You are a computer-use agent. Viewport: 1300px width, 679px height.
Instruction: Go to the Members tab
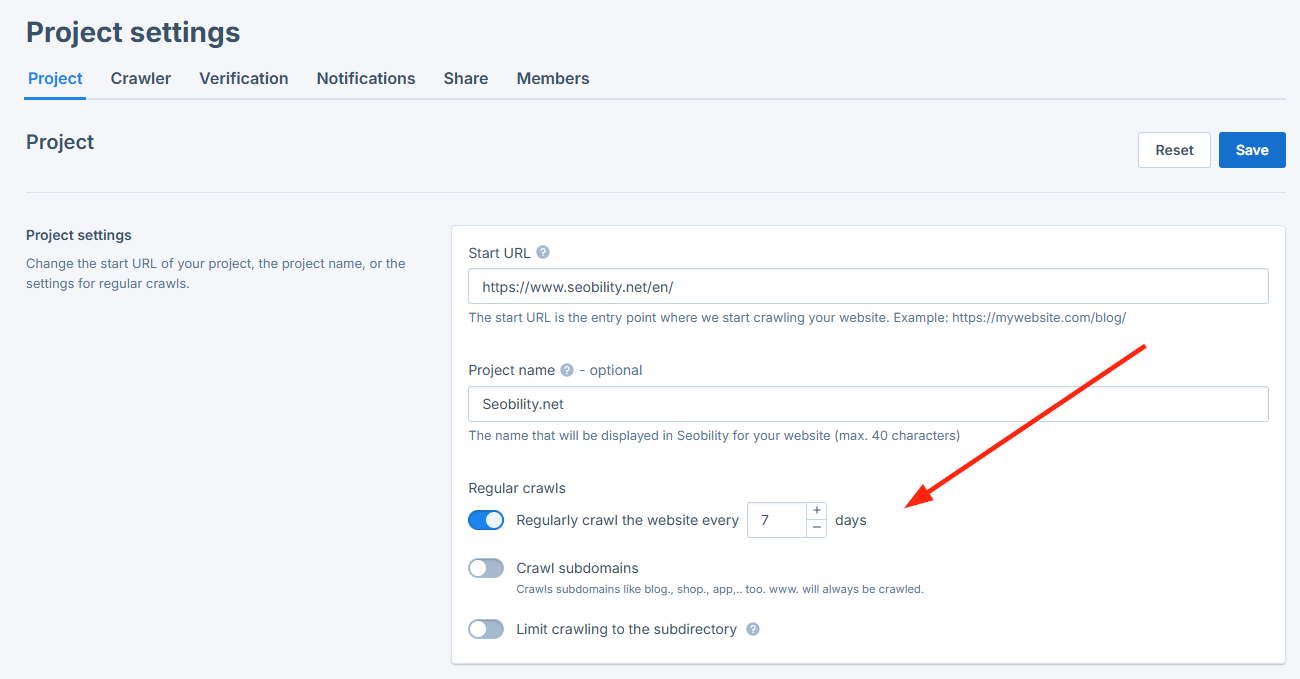[x=553, y=78]
